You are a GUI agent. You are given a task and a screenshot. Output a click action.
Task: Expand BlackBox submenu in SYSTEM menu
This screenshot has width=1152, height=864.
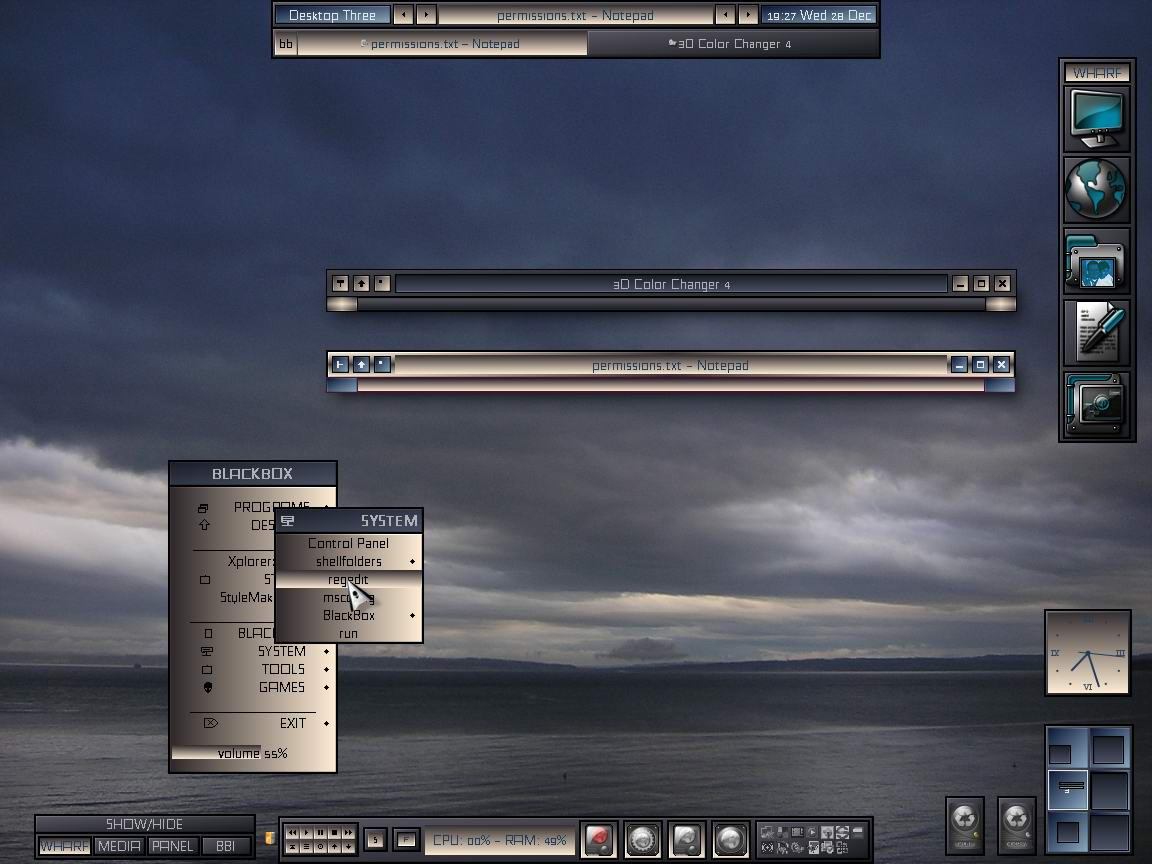(348, 616)
